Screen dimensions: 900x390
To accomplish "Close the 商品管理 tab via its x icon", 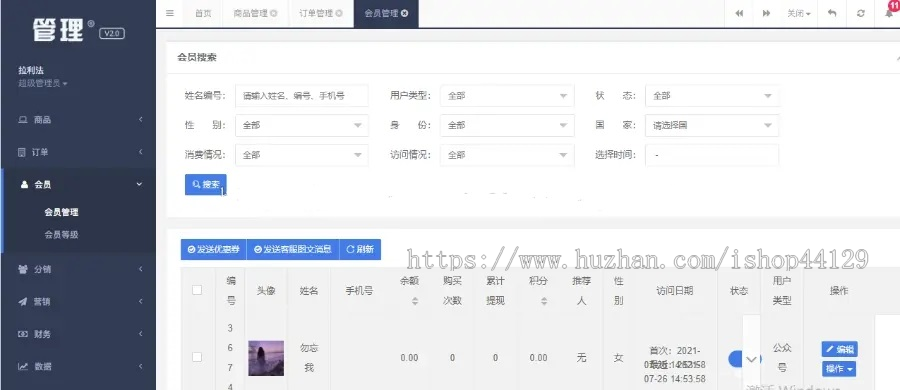I will [x=273, y=13].
